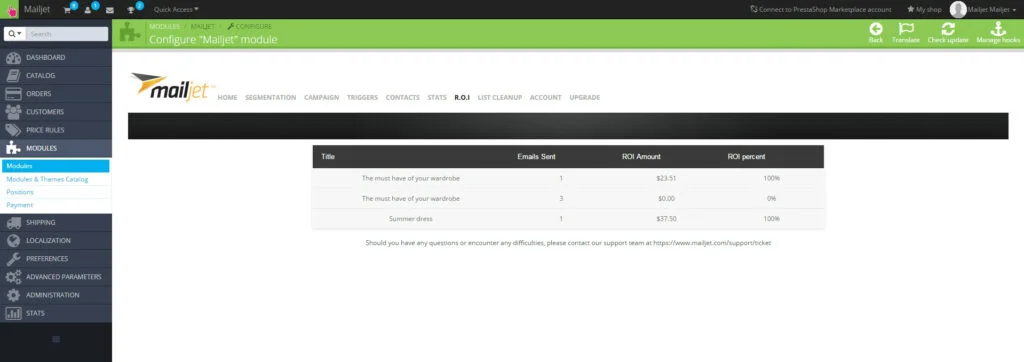Click in the sidebar search field
The width and height of the screenshot is (1024, 362).
click(x=67, y=34)
